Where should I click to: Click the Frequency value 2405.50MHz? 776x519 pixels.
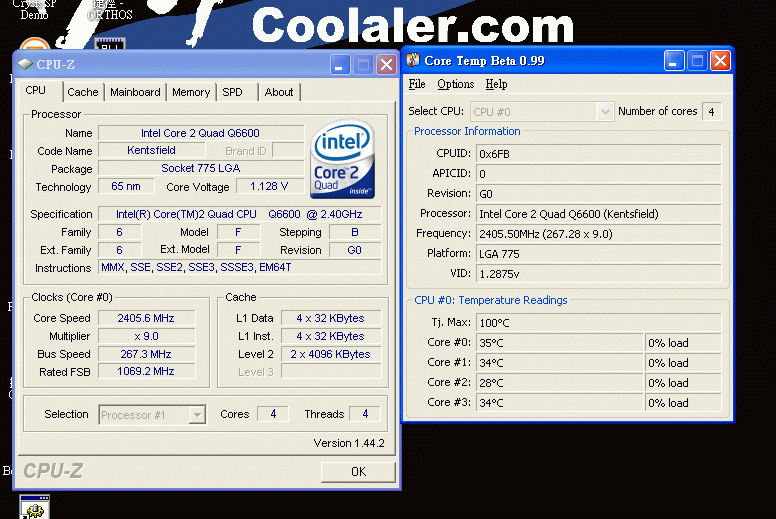pos(598,234)
